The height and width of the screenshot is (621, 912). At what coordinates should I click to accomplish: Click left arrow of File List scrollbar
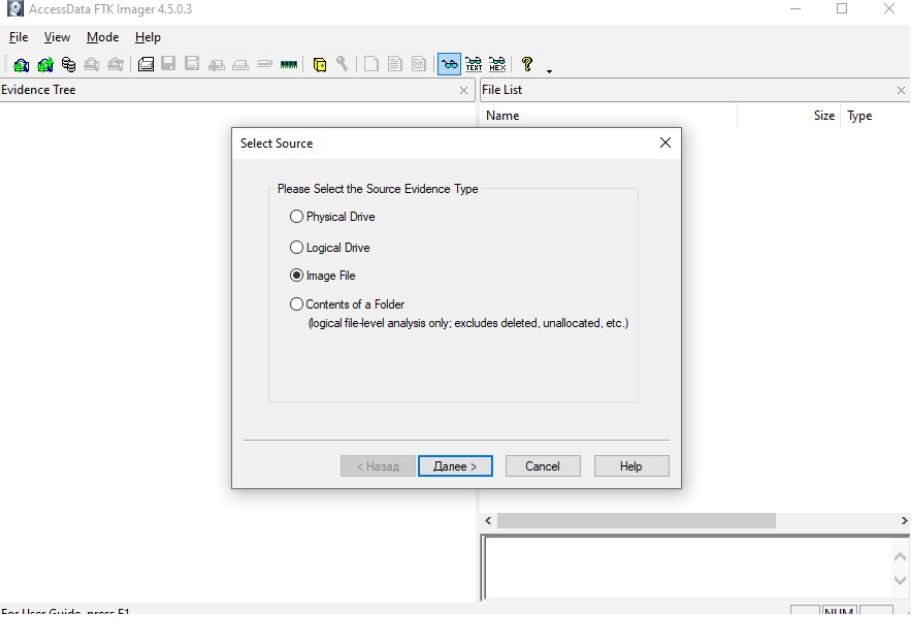tap(488, 520)
